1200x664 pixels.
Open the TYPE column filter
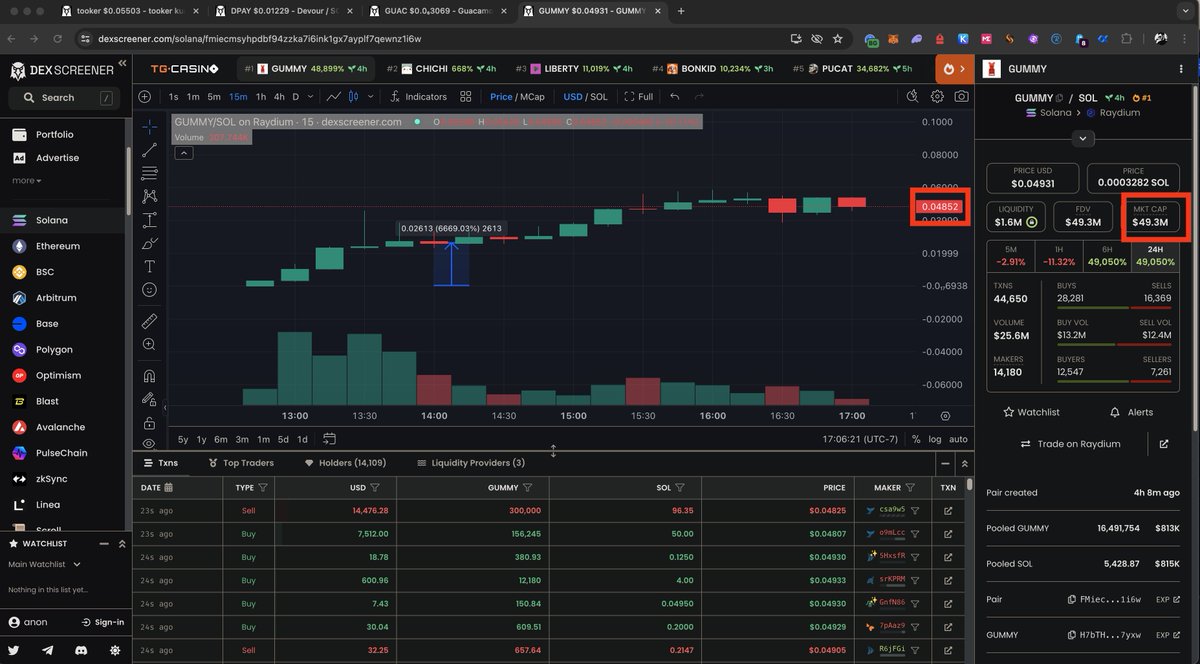263,488
